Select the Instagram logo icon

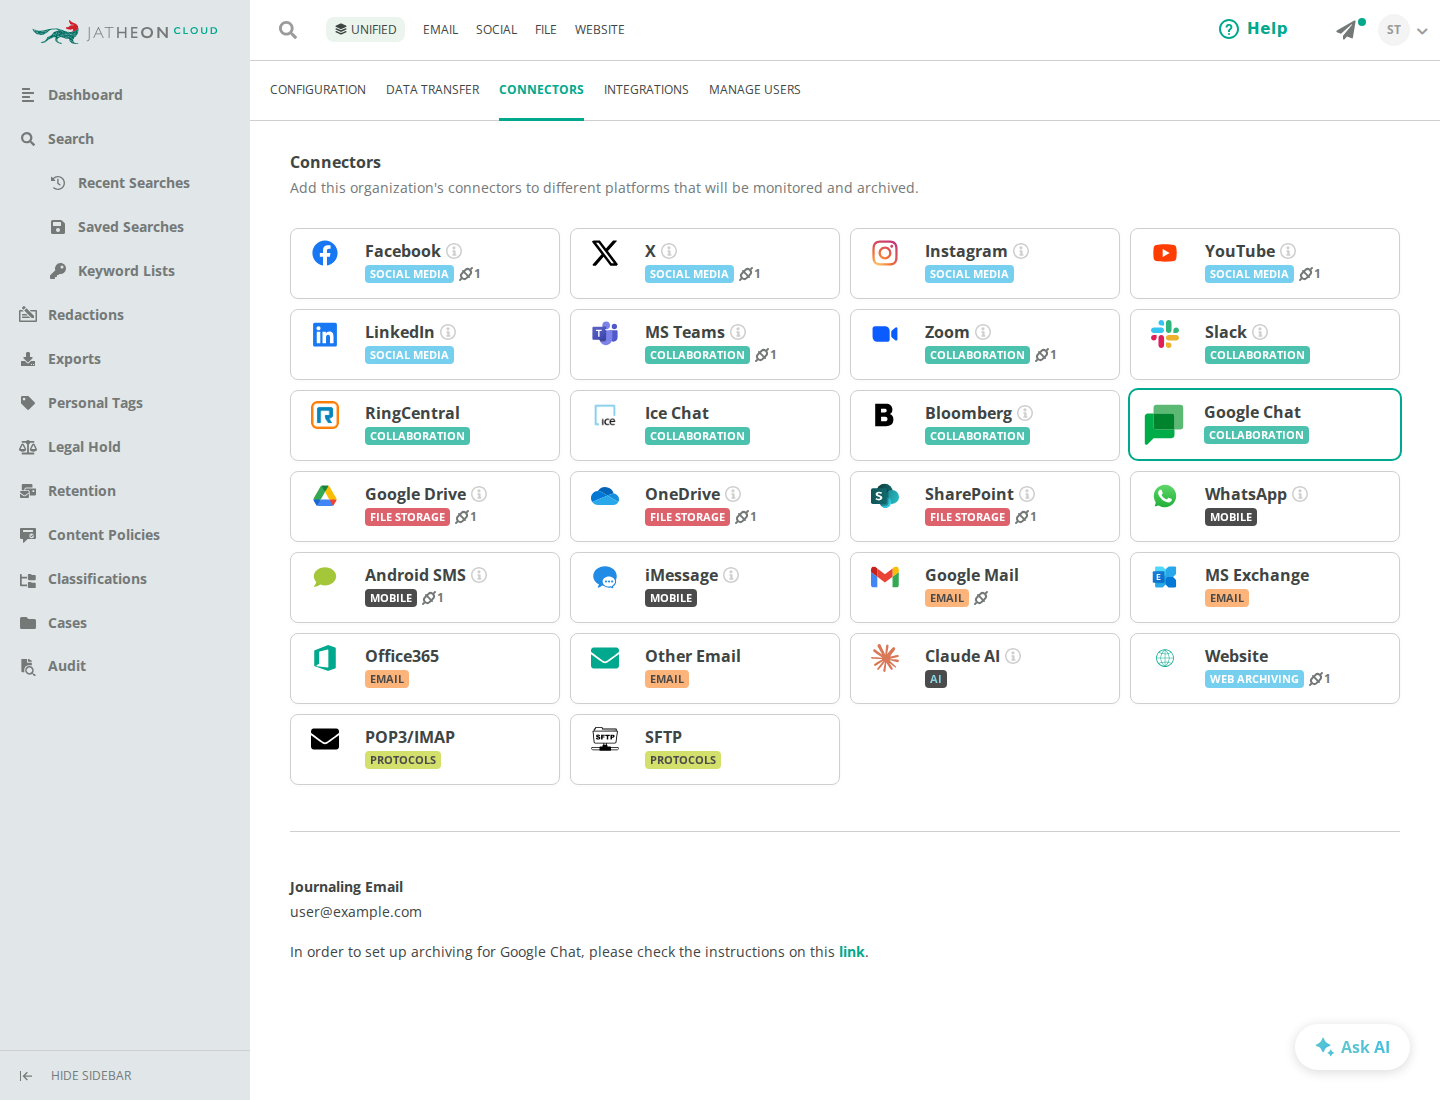click(885, 253)
